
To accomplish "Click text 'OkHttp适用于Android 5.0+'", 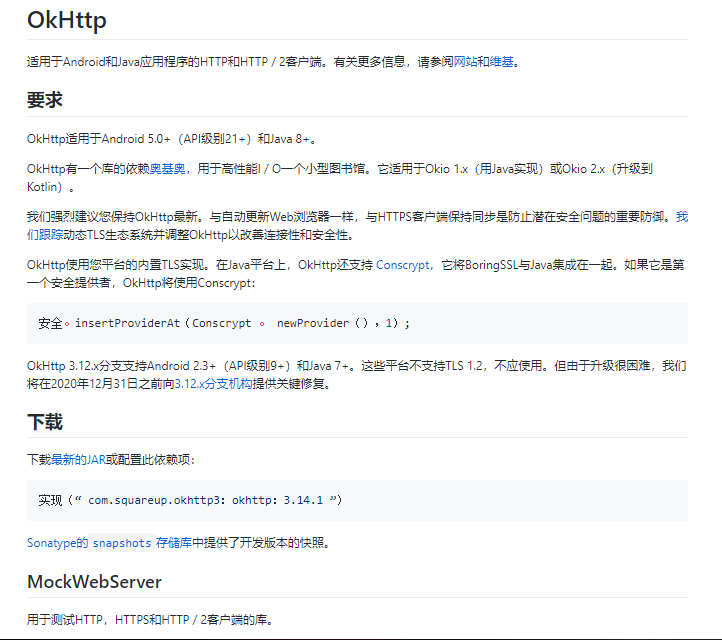I will point(99,139).
